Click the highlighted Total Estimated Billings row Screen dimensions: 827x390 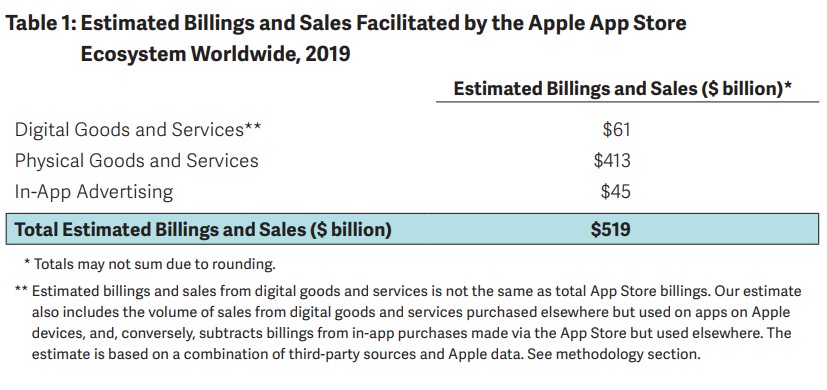click(x=412, y=230)
